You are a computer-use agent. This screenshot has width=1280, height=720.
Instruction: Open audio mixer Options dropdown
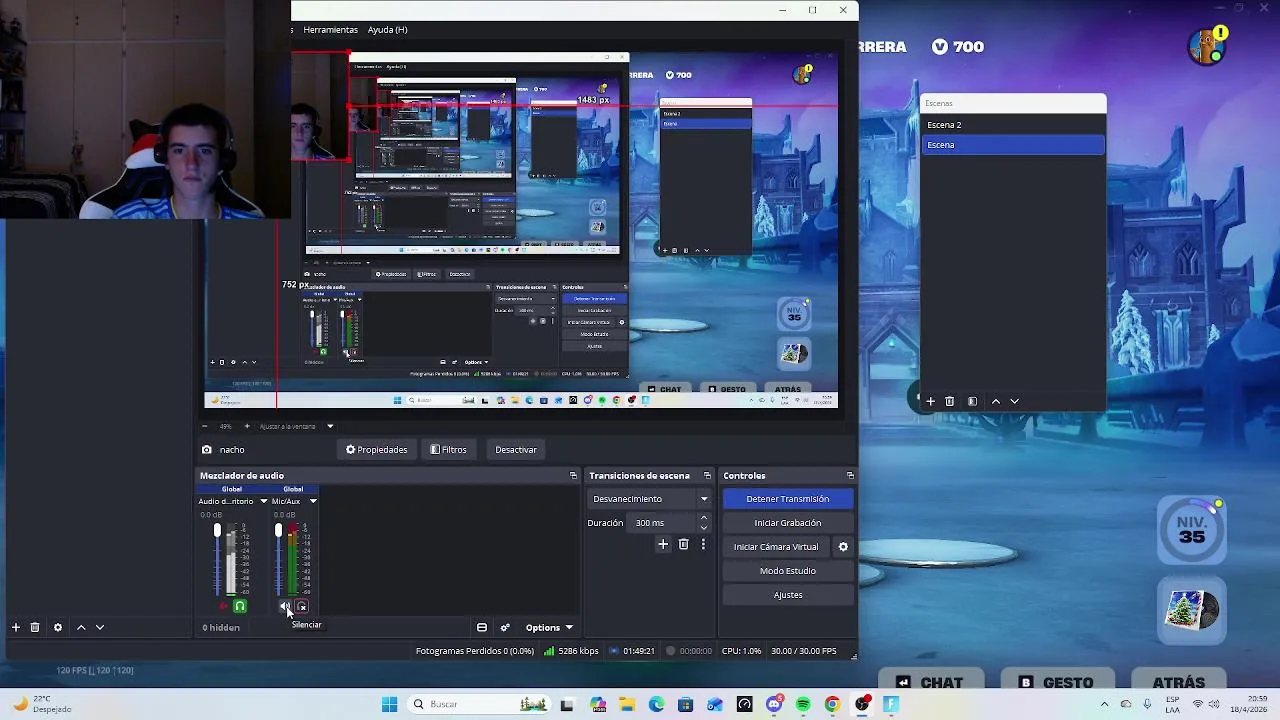tap(549, 627)
